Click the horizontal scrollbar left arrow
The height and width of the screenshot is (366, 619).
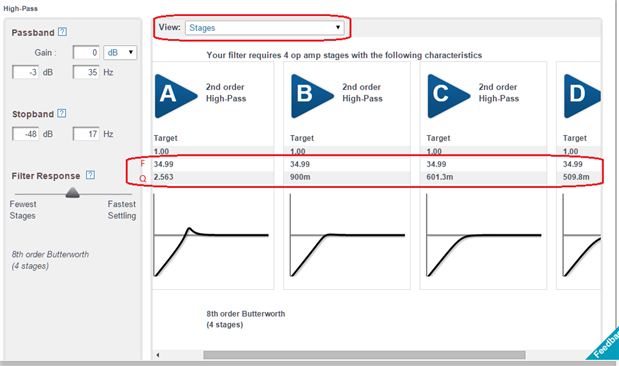[x=158, y=355]
